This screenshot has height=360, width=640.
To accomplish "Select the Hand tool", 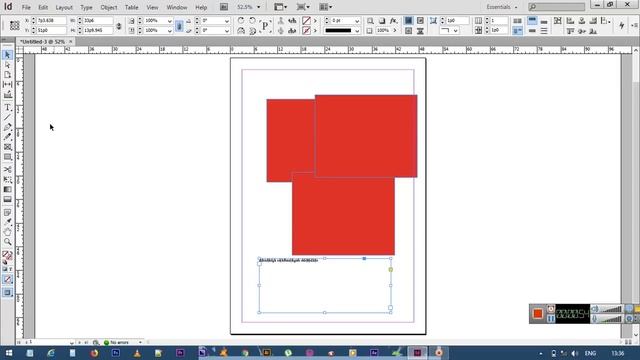I will (7, 232).
